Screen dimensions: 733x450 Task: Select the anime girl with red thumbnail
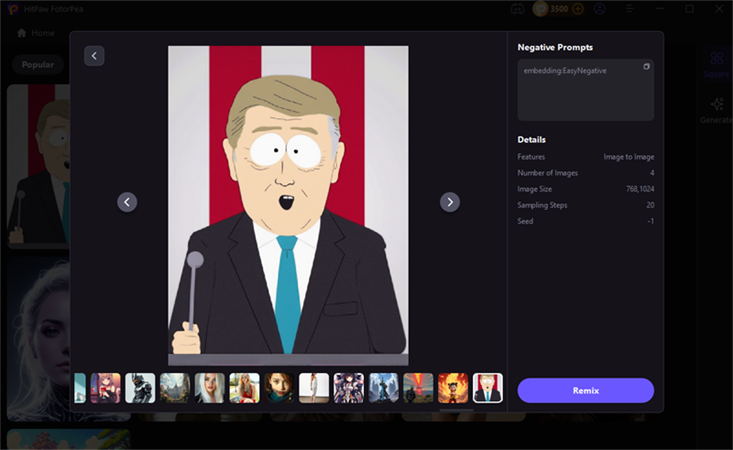[106, 388]
